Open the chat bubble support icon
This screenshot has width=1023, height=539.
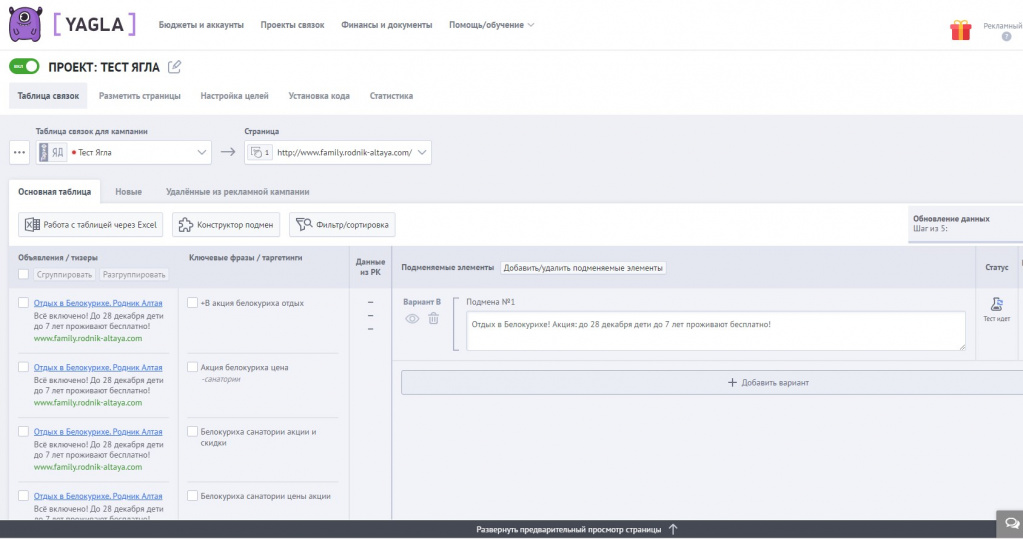coord(1009,523)
